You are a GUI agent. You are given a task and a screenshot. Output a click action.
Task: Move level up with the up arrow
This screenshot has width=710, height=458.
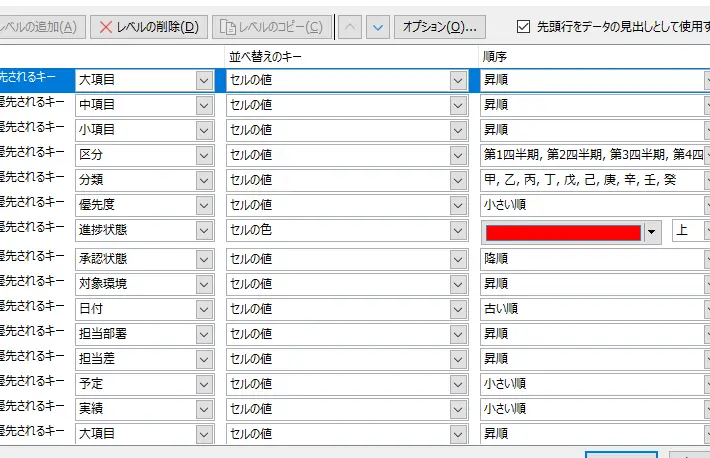pos(350,27)
